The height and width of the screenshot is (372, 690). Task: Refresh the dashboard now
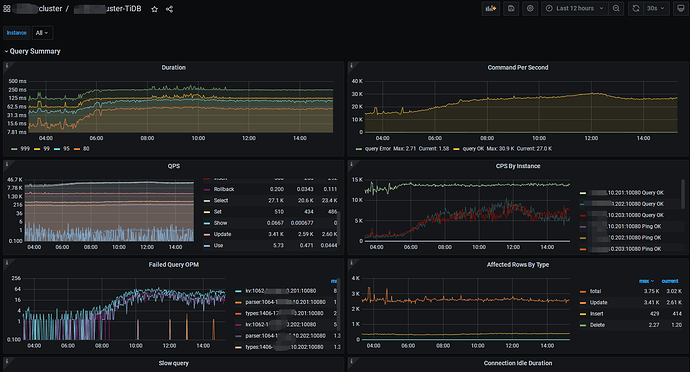636,8
